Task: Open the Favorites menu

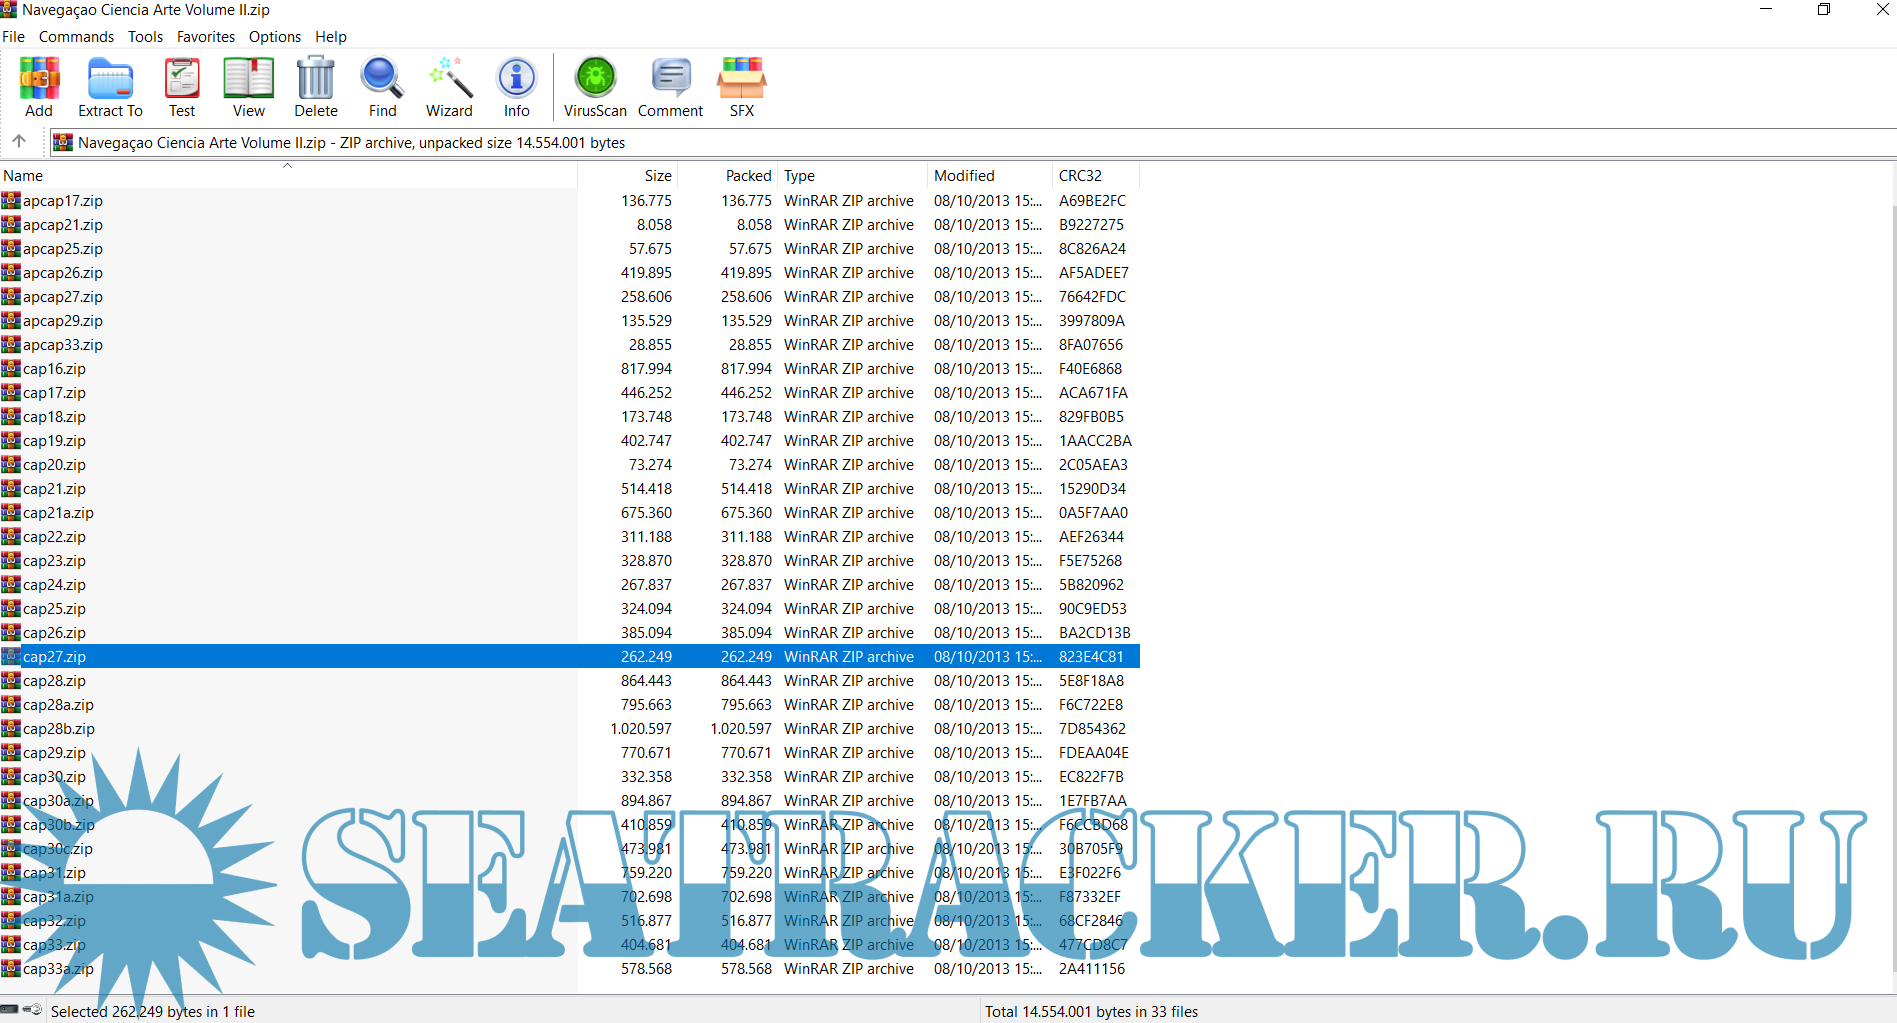Action: pos(206,37)
